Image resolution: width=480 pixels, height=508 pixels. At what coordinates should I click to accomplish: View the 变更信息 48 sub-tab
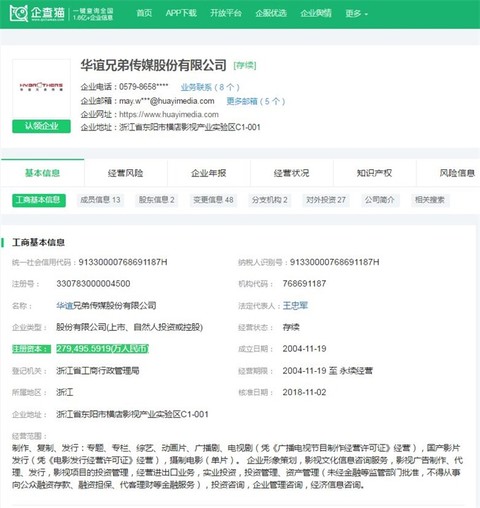coord(213,200)
